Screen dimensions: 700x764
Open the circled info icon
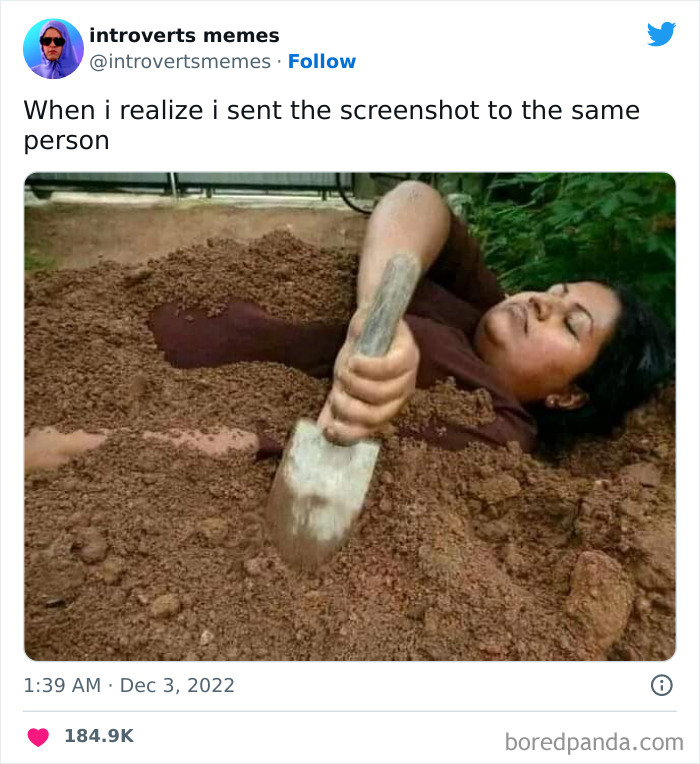(x=662, y=685)
